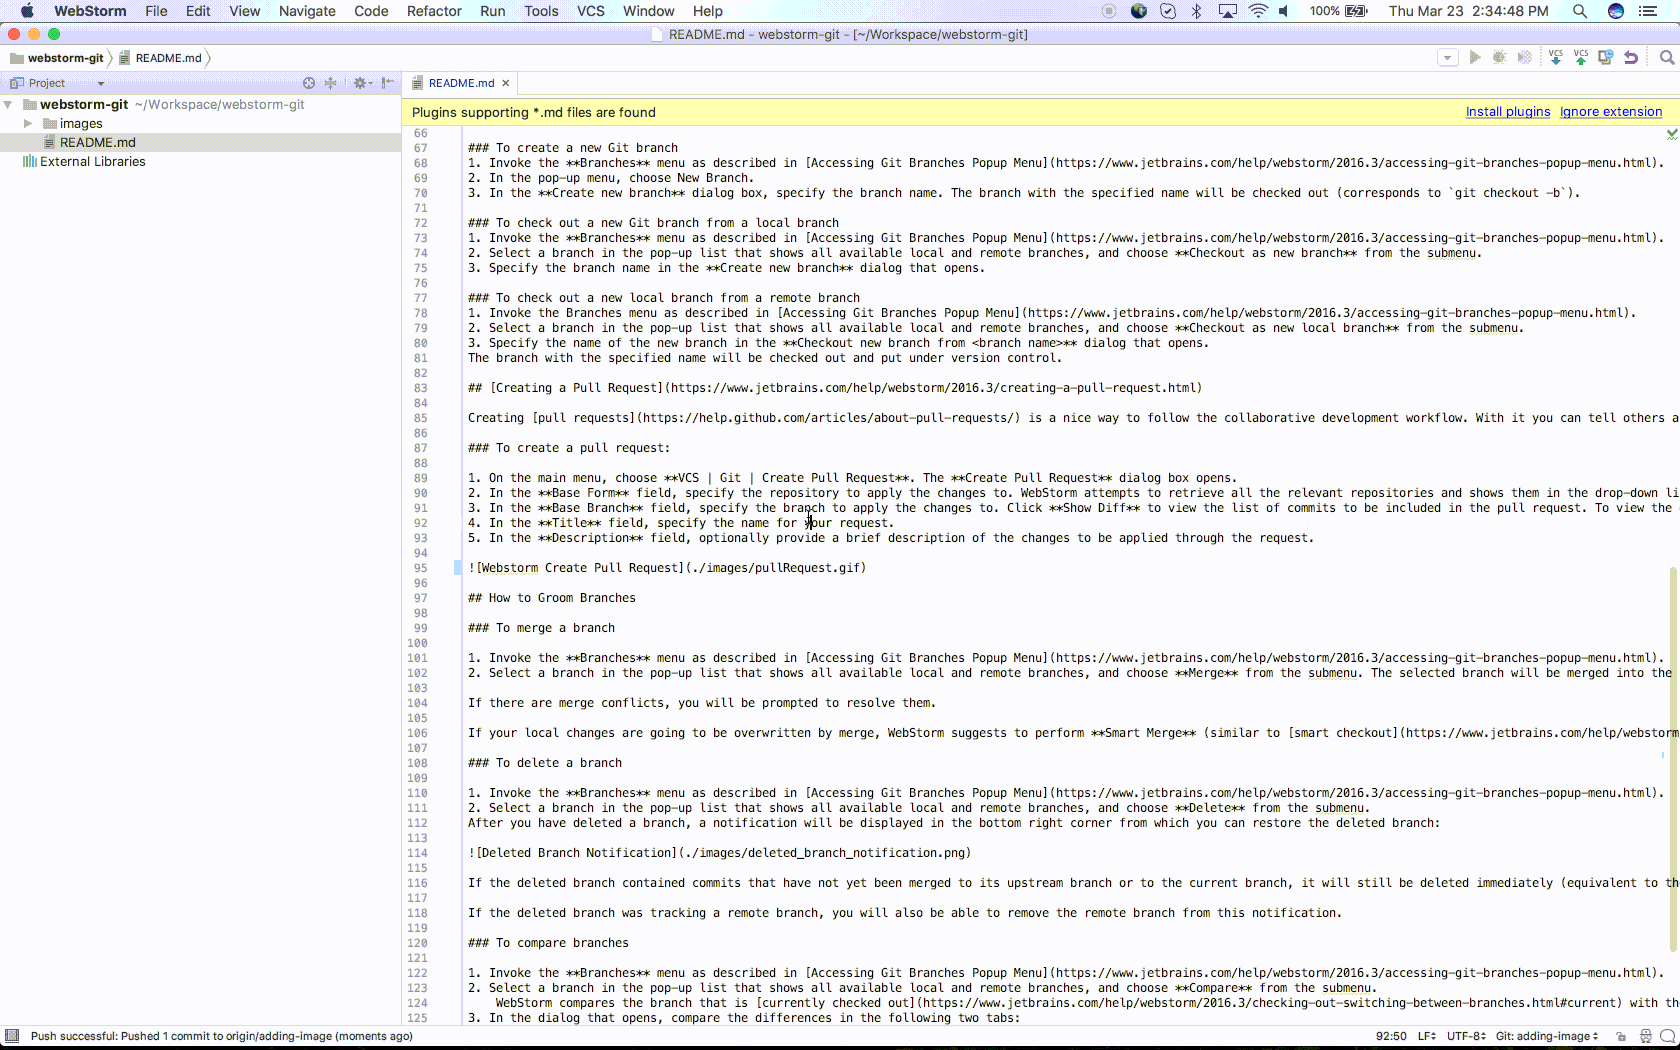Click the AirPlay display menu bar icon
The width and height of the screenshot is (1680, 1050).
(1227, 11)
